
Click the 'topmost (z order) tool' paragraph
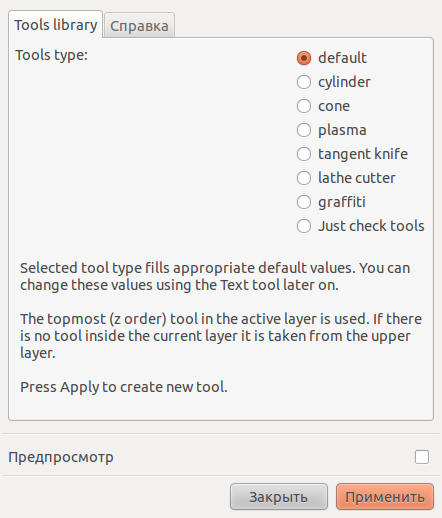click(221, 336)
